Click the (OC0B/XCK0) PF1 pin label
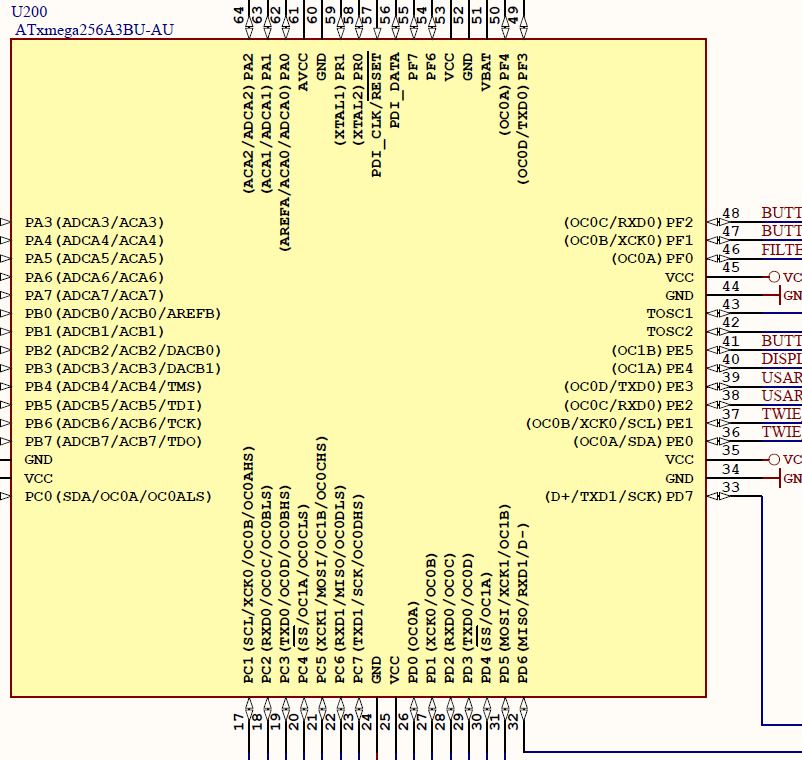The image size is (802, 760). [629, 240]
